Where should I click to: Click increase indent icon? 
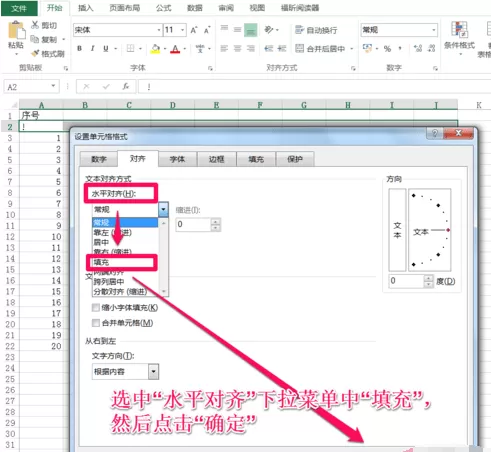tap(282, 49)
